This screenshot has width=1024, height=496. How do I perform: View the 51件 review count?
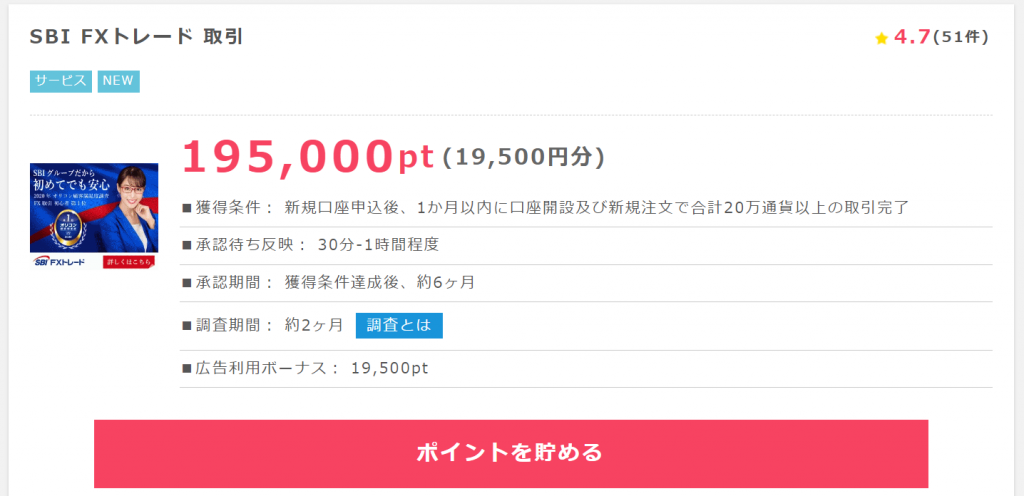pyautogui.click(x=961, y=37)
